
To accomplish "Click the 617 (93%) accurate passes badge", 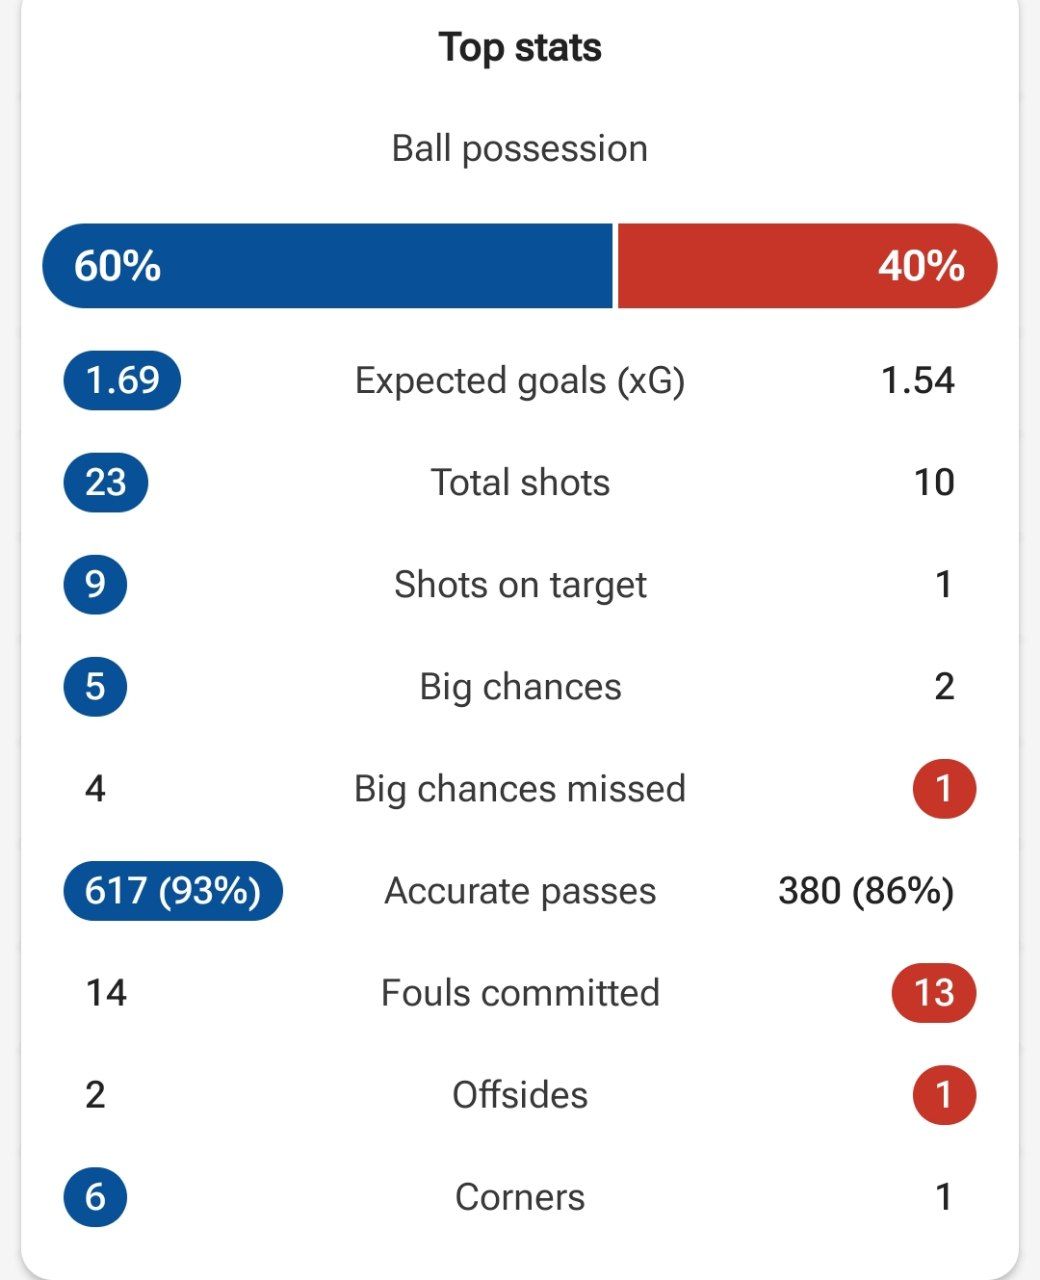I will 173,891.
